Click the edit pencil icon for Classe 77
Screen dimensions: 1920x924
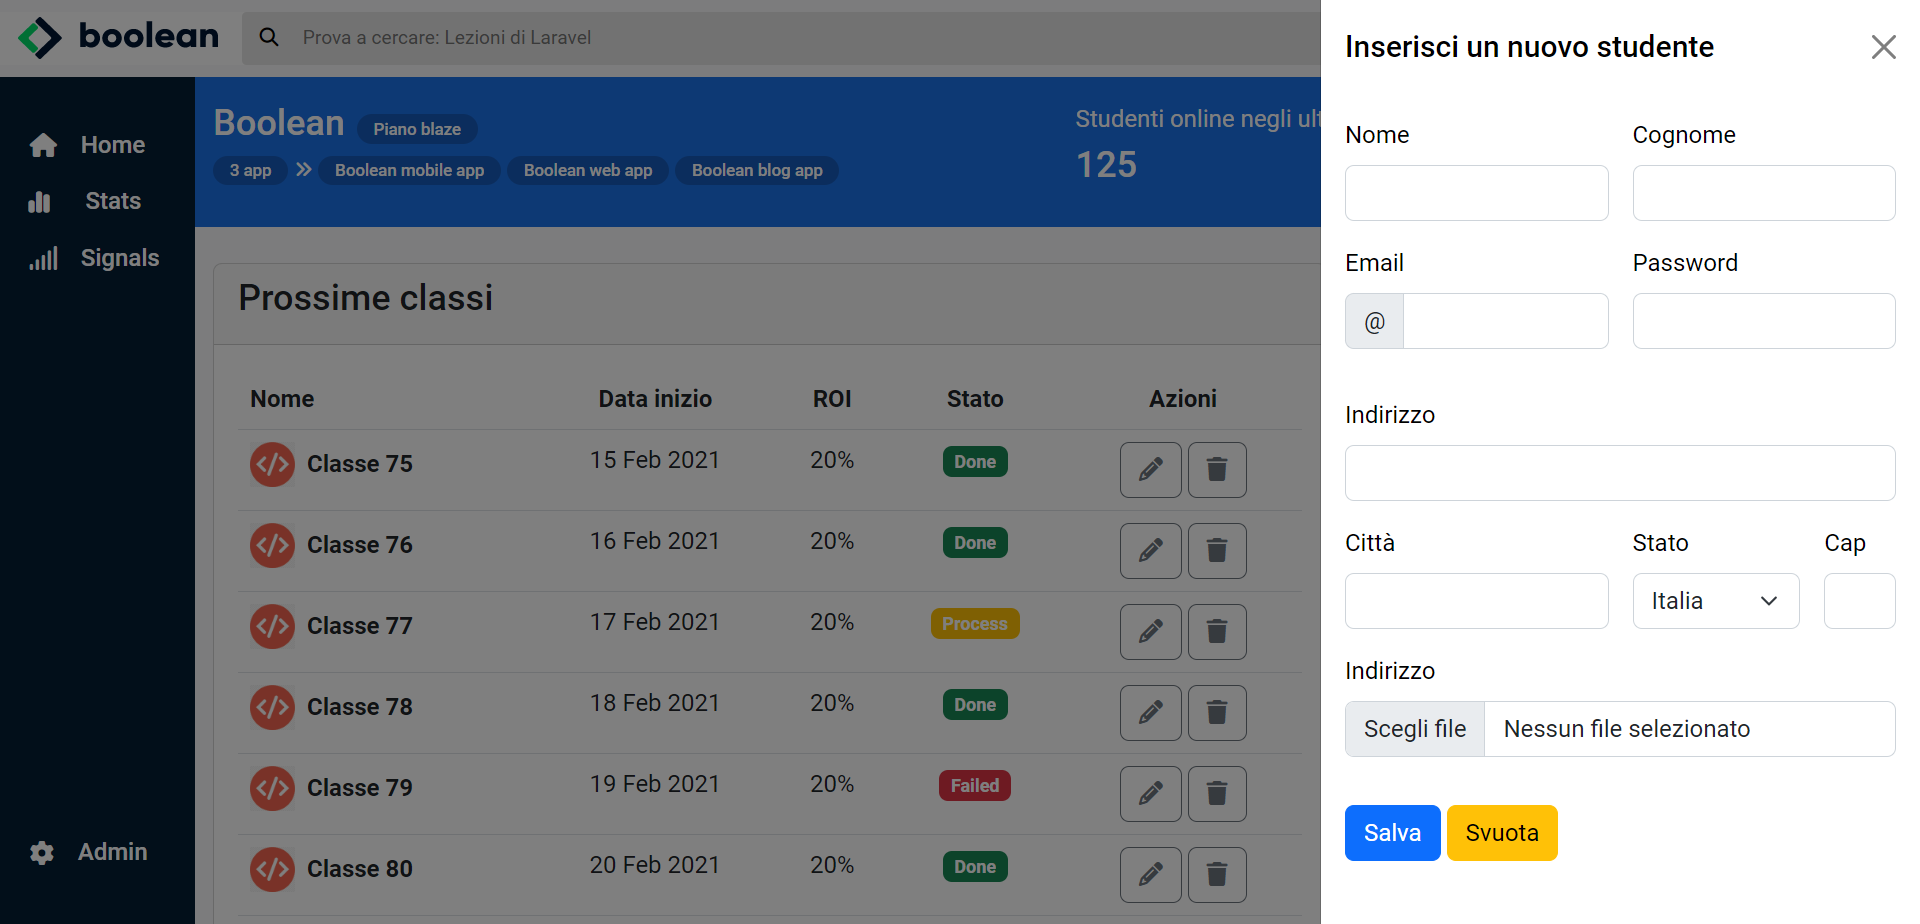pos(1150,632)
